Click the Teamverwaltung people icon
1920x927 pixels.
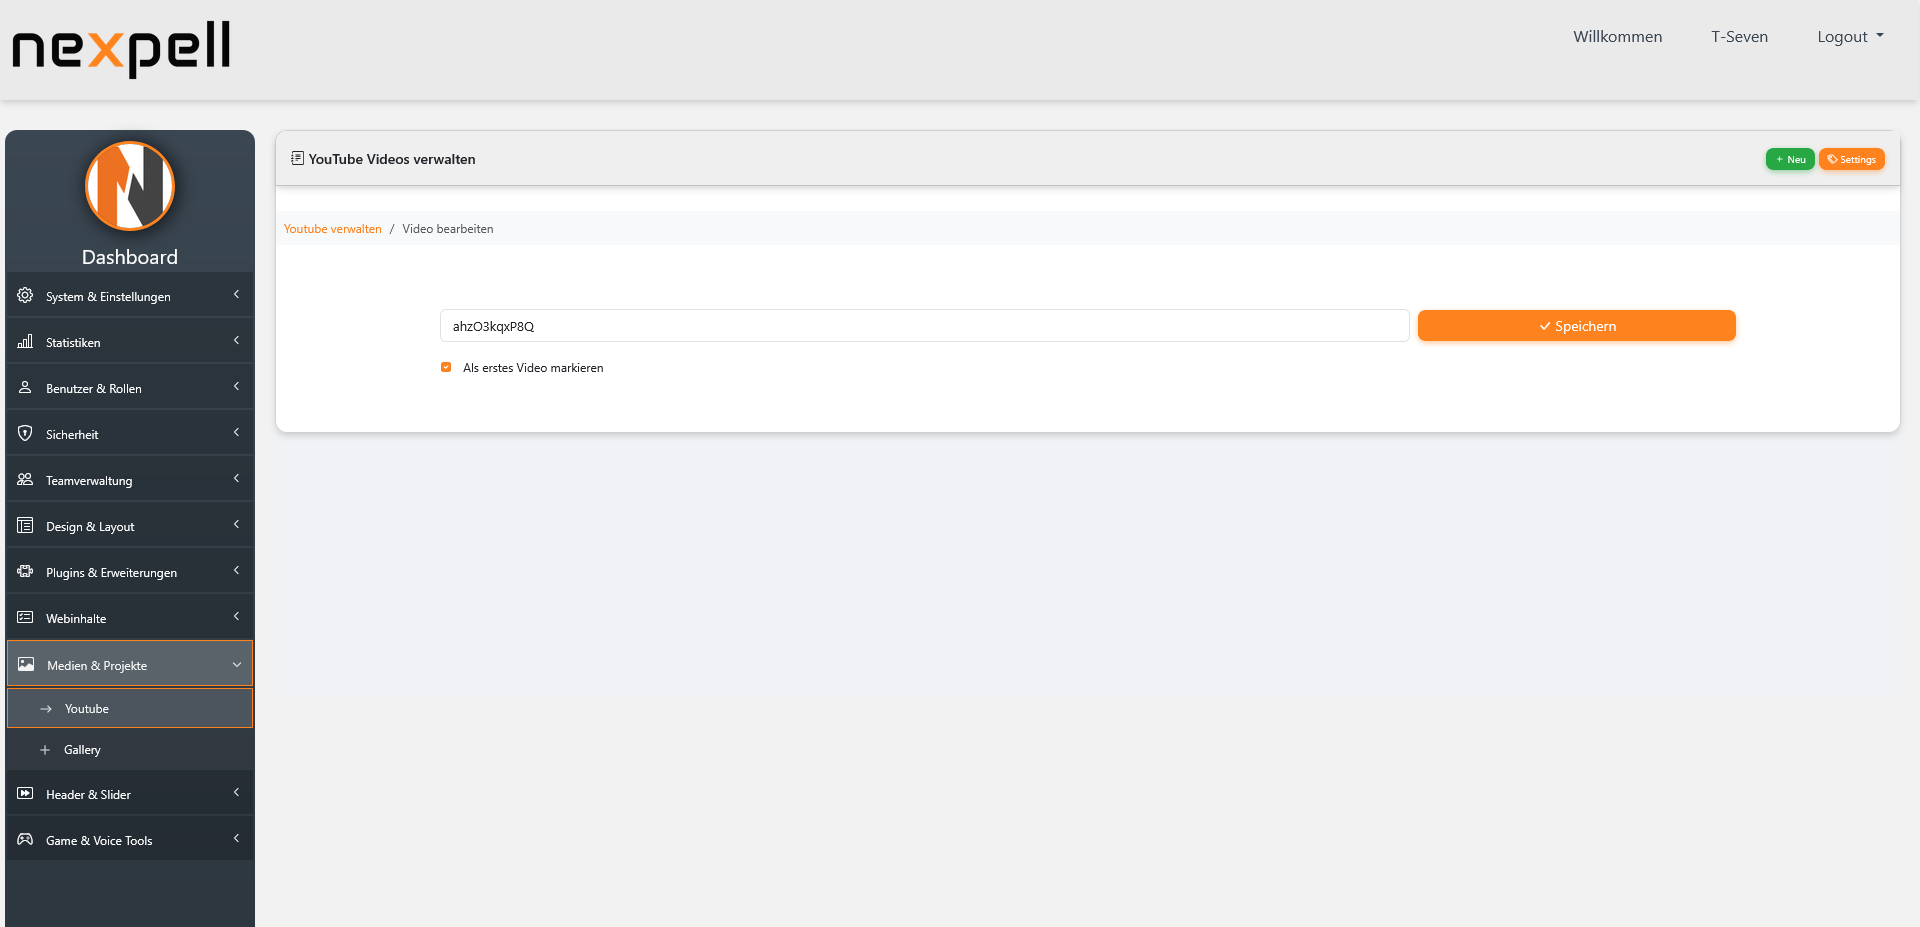pos(24,479)
